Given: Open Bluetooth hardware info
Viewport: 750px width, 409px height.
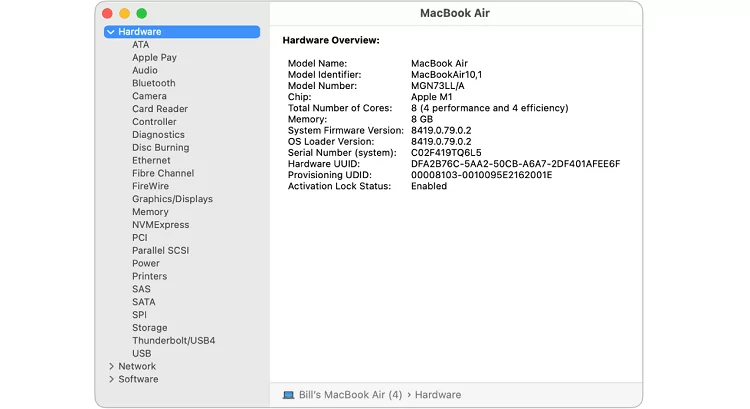Looking at the screenshot, I should tap(154, 83).
